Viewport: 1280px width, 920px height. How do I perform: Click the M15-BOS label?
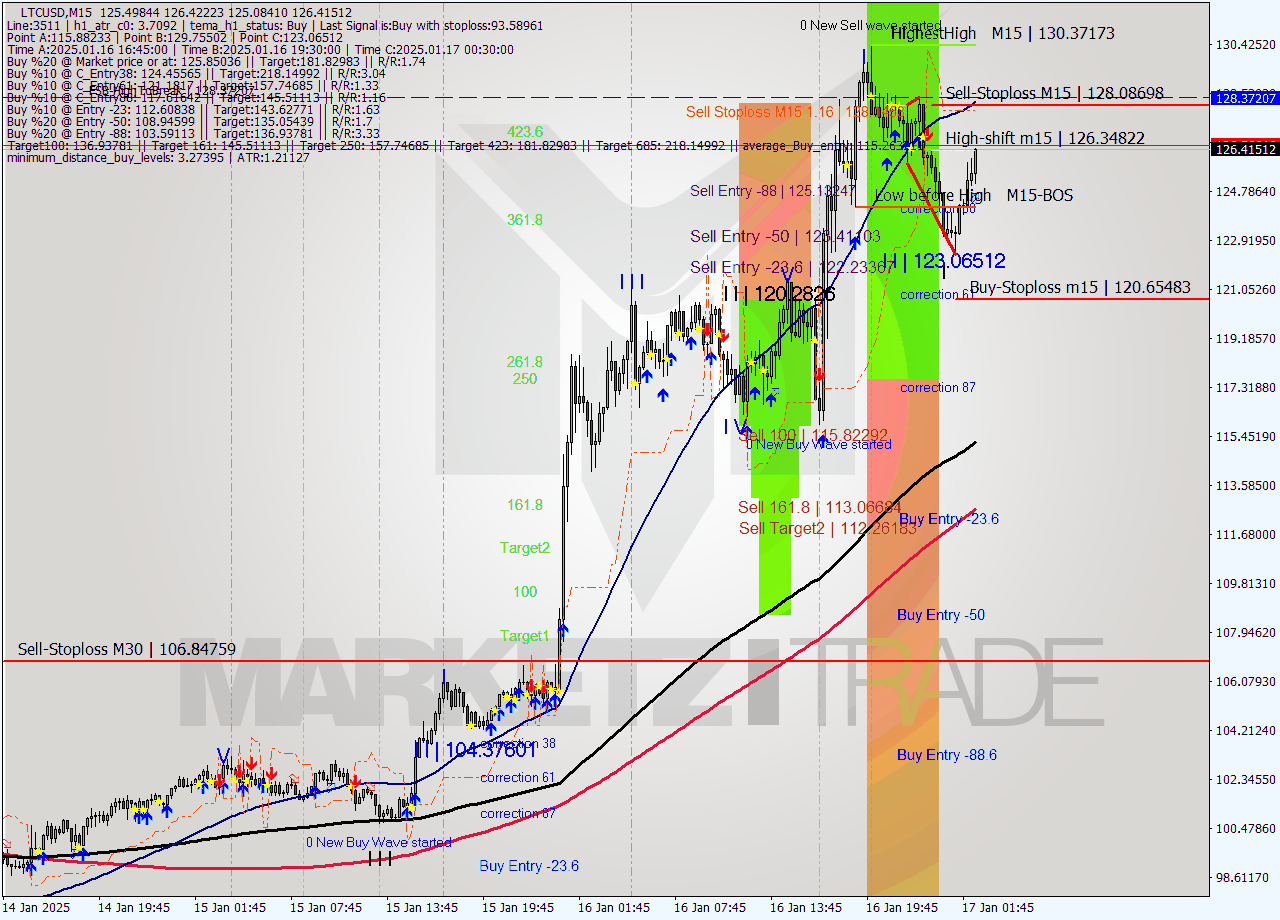[x=1040, y=195]
